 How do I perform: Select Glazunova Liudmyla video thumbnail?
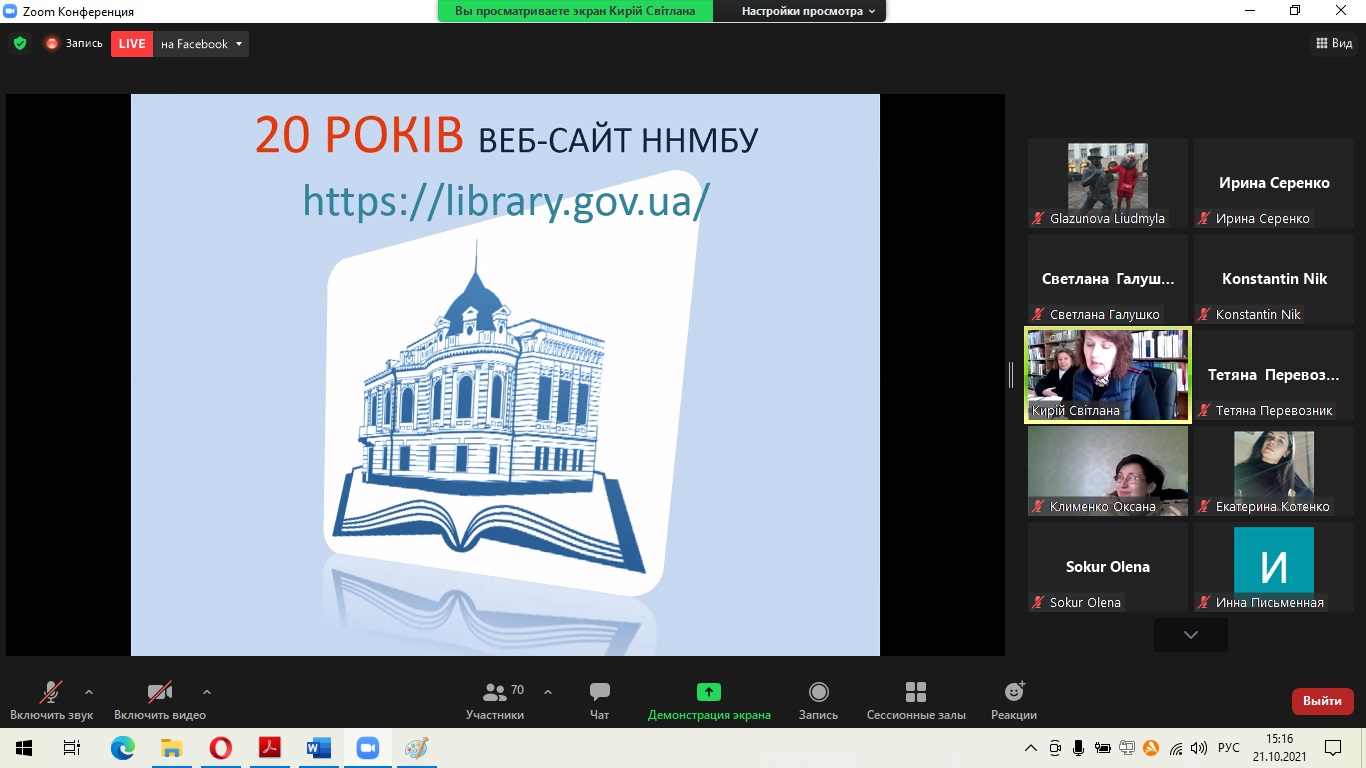(1108, 183)
